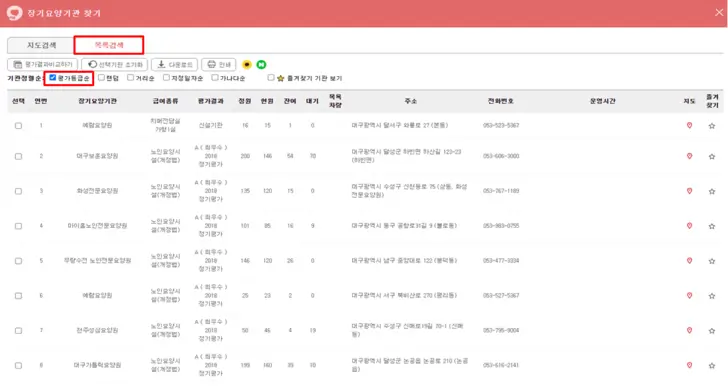The height and width of the screenshot is (386, 728).
Task: Click the 평가결과비교하기 button
Action: point(43,65)
